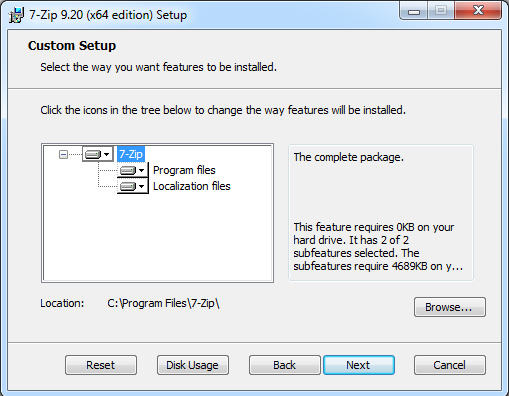Open dropdown arrow beside 7-Zip feature
This screenshot has width=509, height=396.
(x=107, y=154)
